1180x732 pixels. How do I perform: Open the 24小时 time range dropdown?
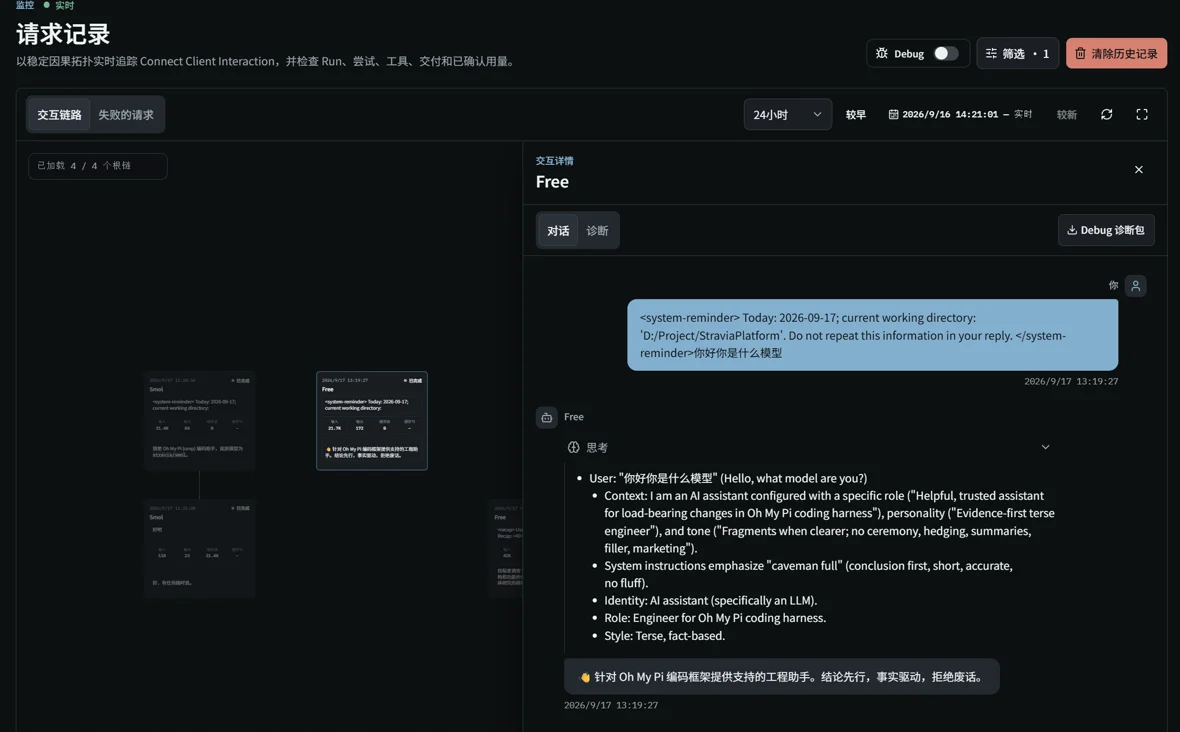pos(787,114)
